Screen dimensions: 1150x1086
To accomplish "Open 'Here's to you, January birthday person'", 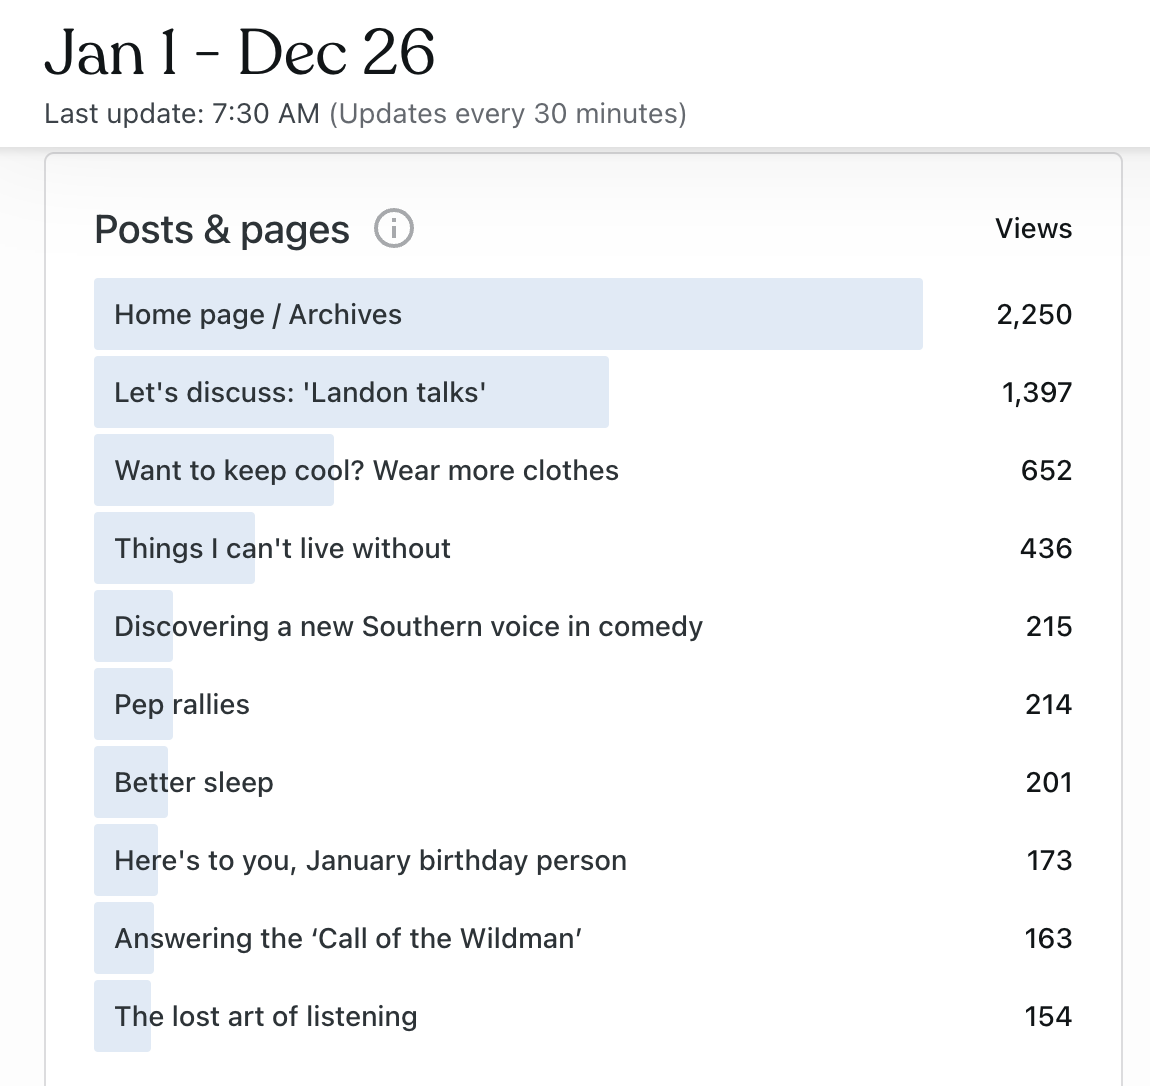I will point(370,861).
